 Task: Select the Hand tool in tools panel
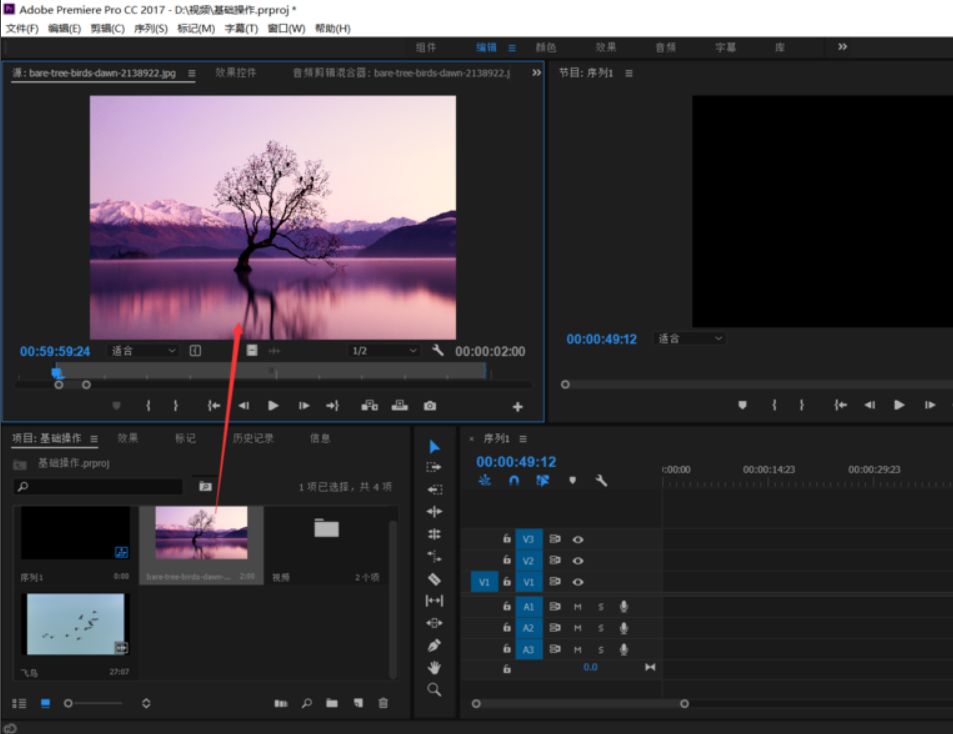coord(434,667)
